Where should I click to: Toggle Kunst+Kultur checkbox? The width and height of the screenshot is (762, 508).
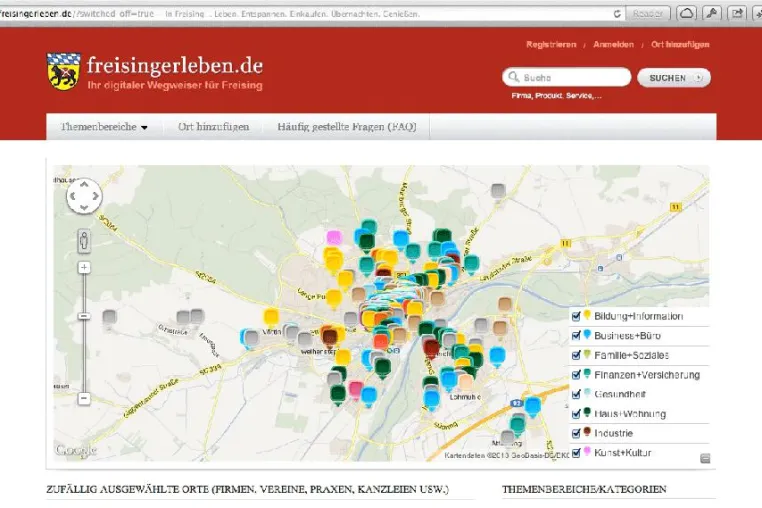[576, 453]
